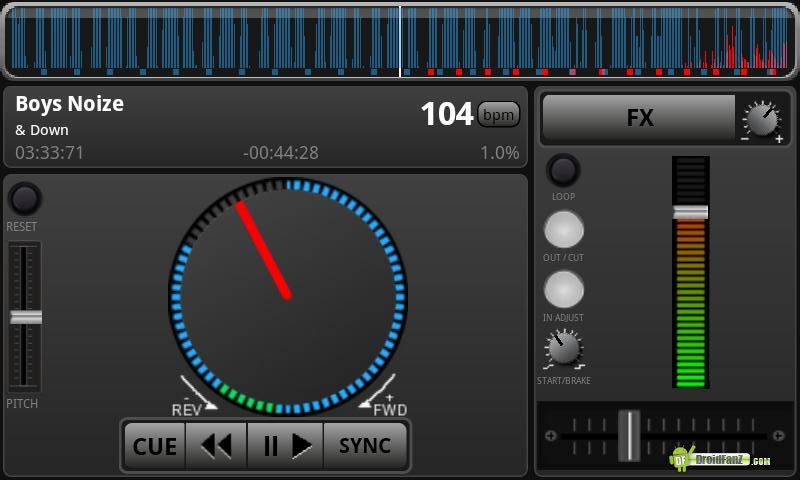Click the pitch slider handle
The image size is (800, 480).
pyautogui.click(x=26, y=317)
